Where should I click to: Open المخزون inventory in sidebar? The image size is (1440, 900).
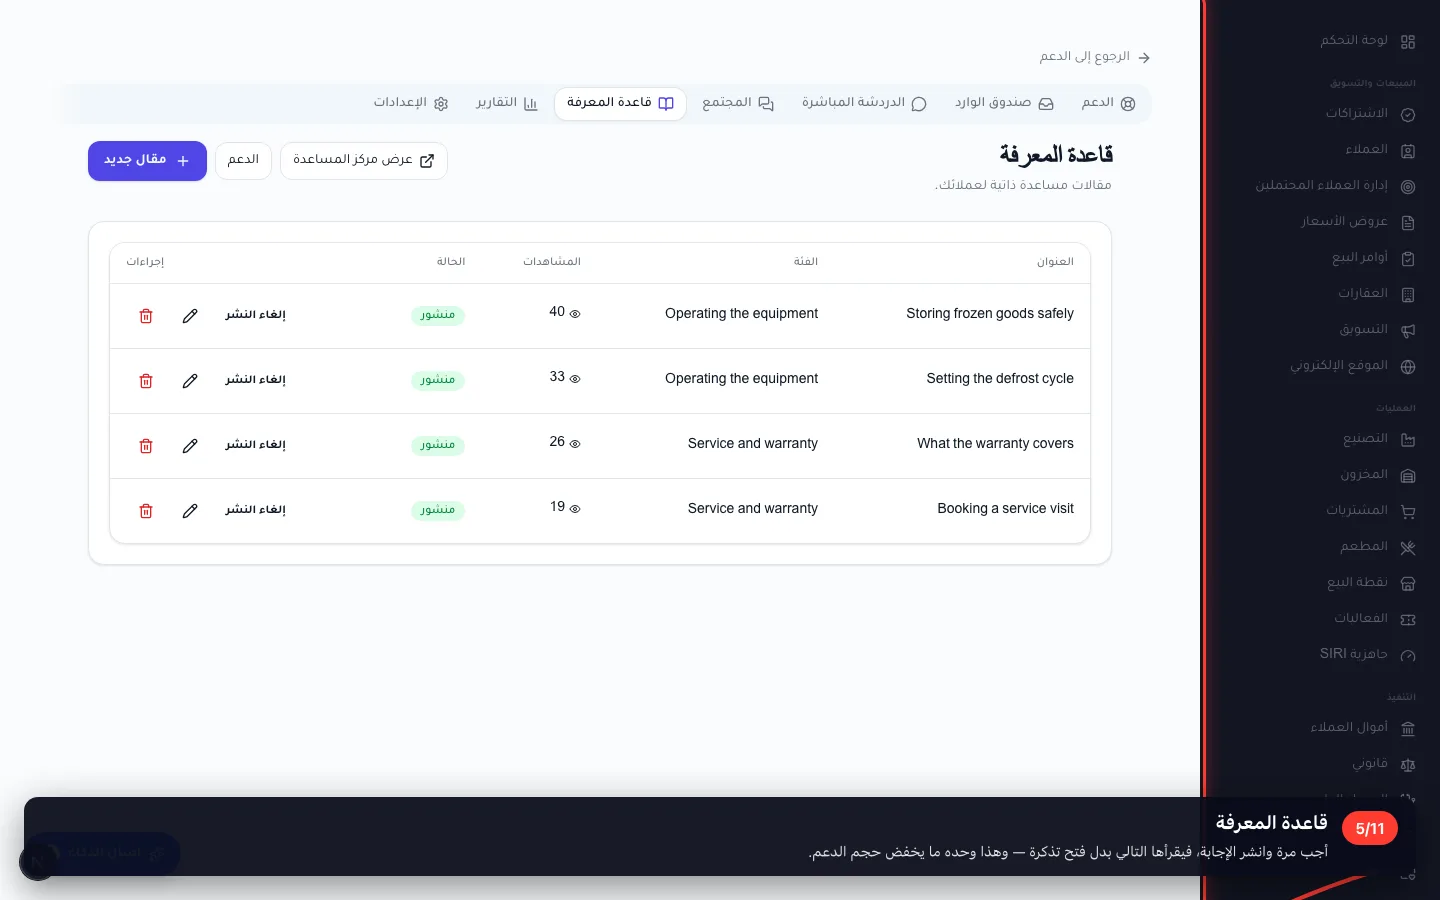1377,475
